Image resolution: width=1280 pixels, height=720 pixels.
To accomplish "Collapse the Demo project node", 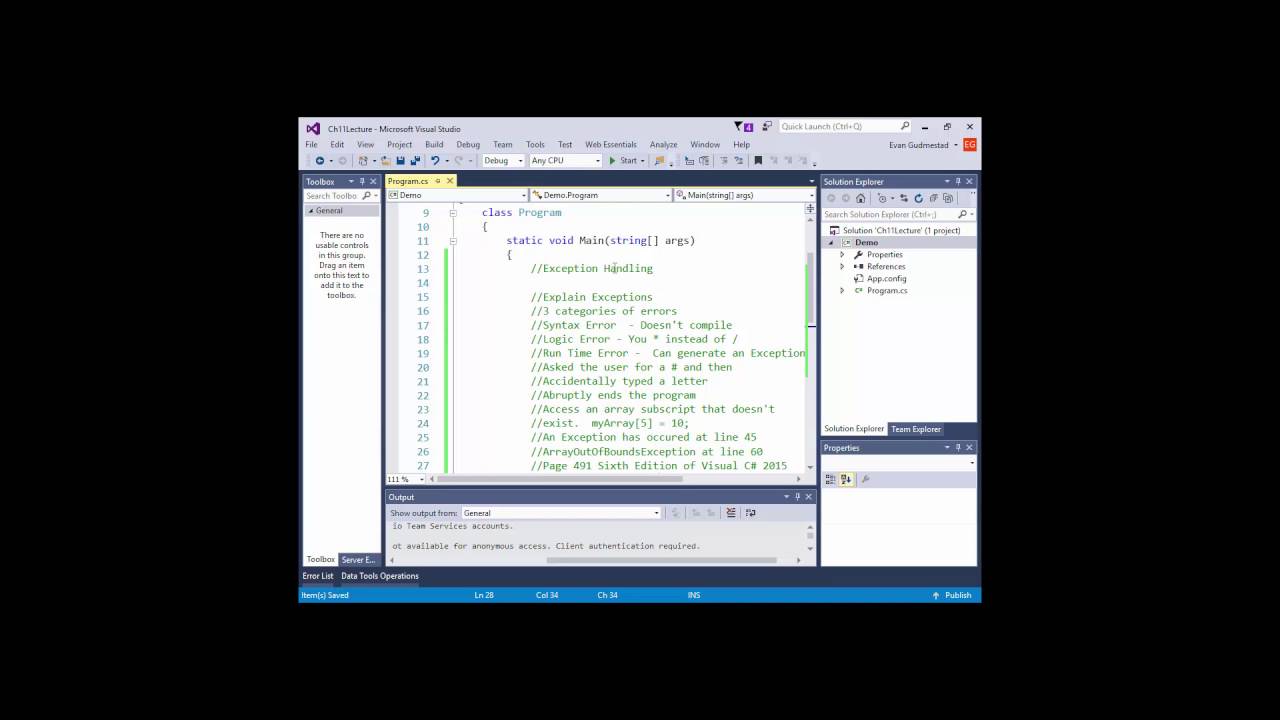I will coord(831,243).
